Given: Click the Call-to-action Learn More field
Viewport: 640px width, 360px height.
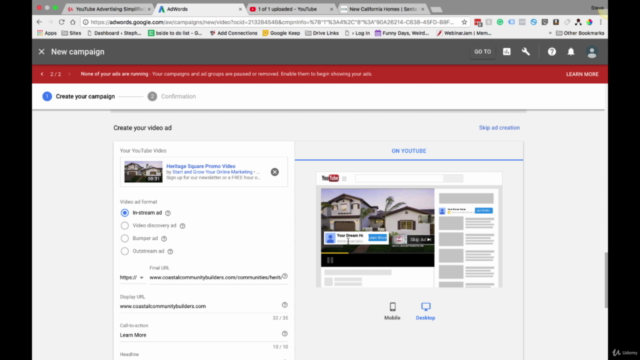Looking at the screenshot, I should coord(200,335).
